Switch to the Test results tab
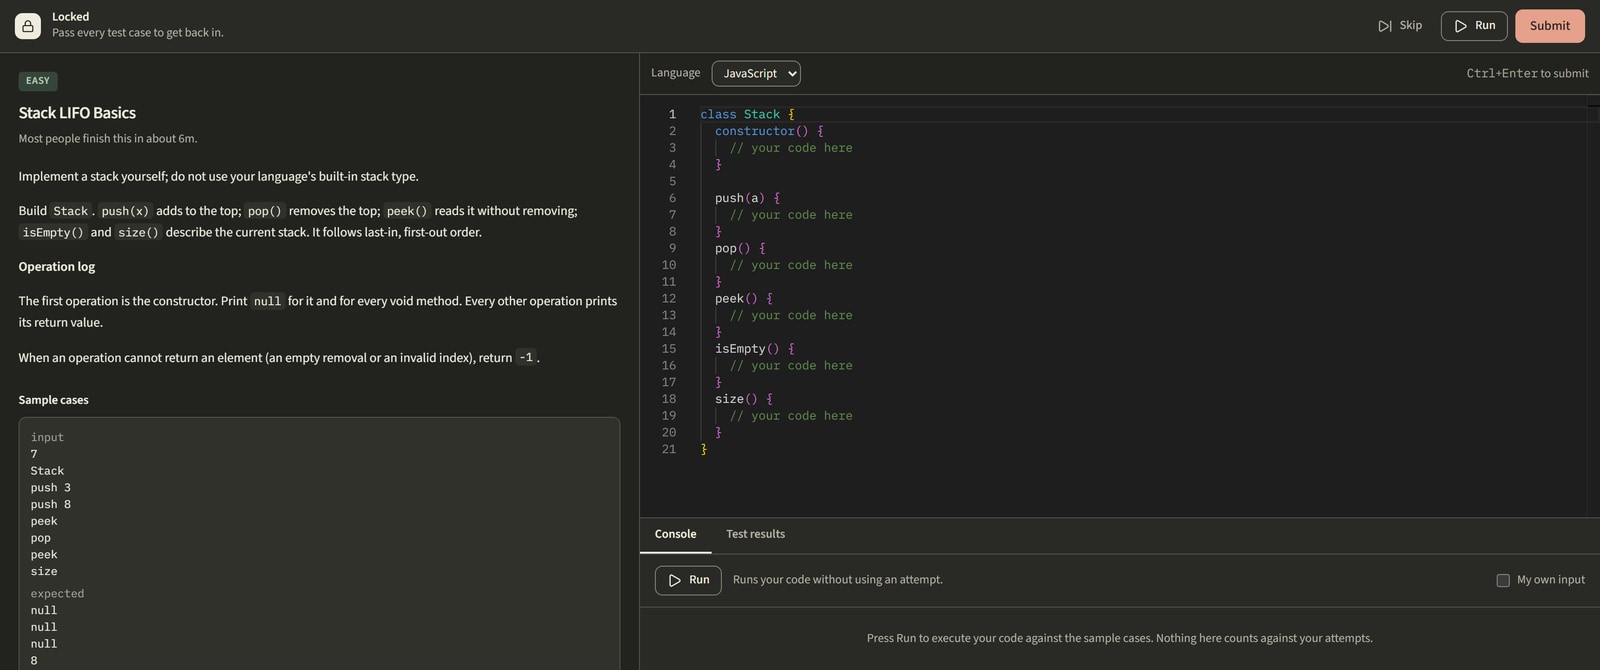Image resolution: width=1600 pixels, height=670 pixels. pyautogui.click(x=755, y=534)
